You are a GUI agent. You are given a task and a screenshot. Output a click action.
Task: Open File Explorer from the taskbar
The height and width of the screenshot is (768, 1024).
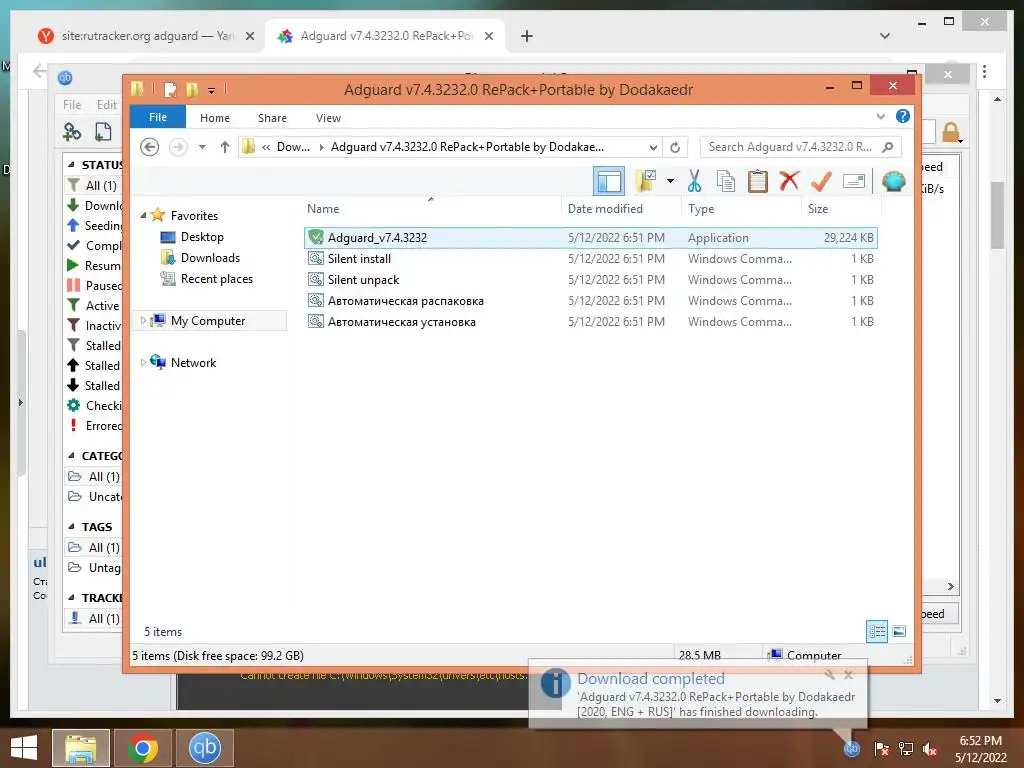pos(81,748)
